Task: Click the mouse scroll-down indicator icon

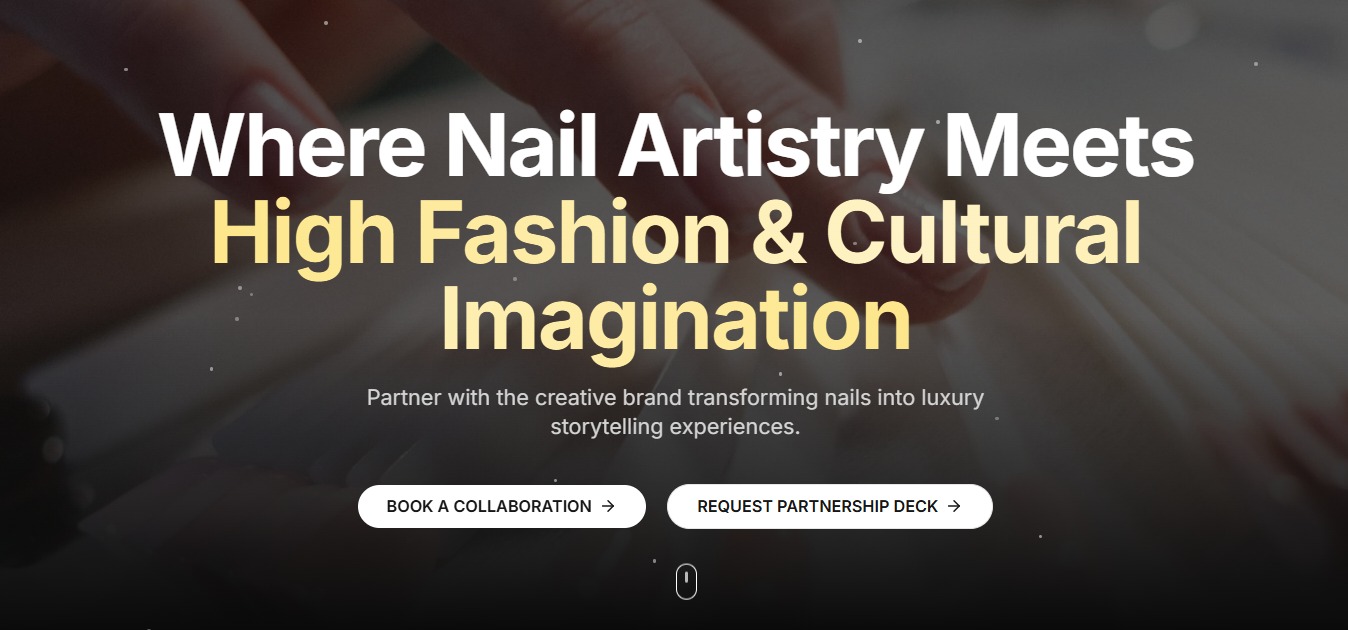Action: [686, 581]
